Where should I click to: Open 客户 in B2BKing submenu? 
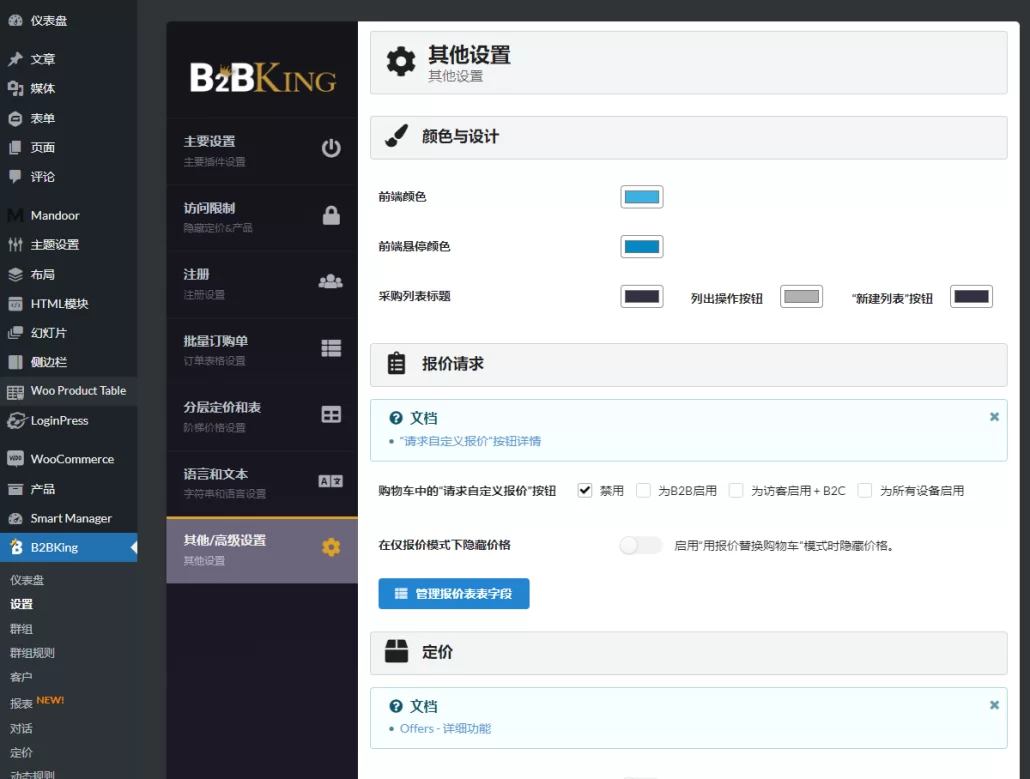[22, 677]
